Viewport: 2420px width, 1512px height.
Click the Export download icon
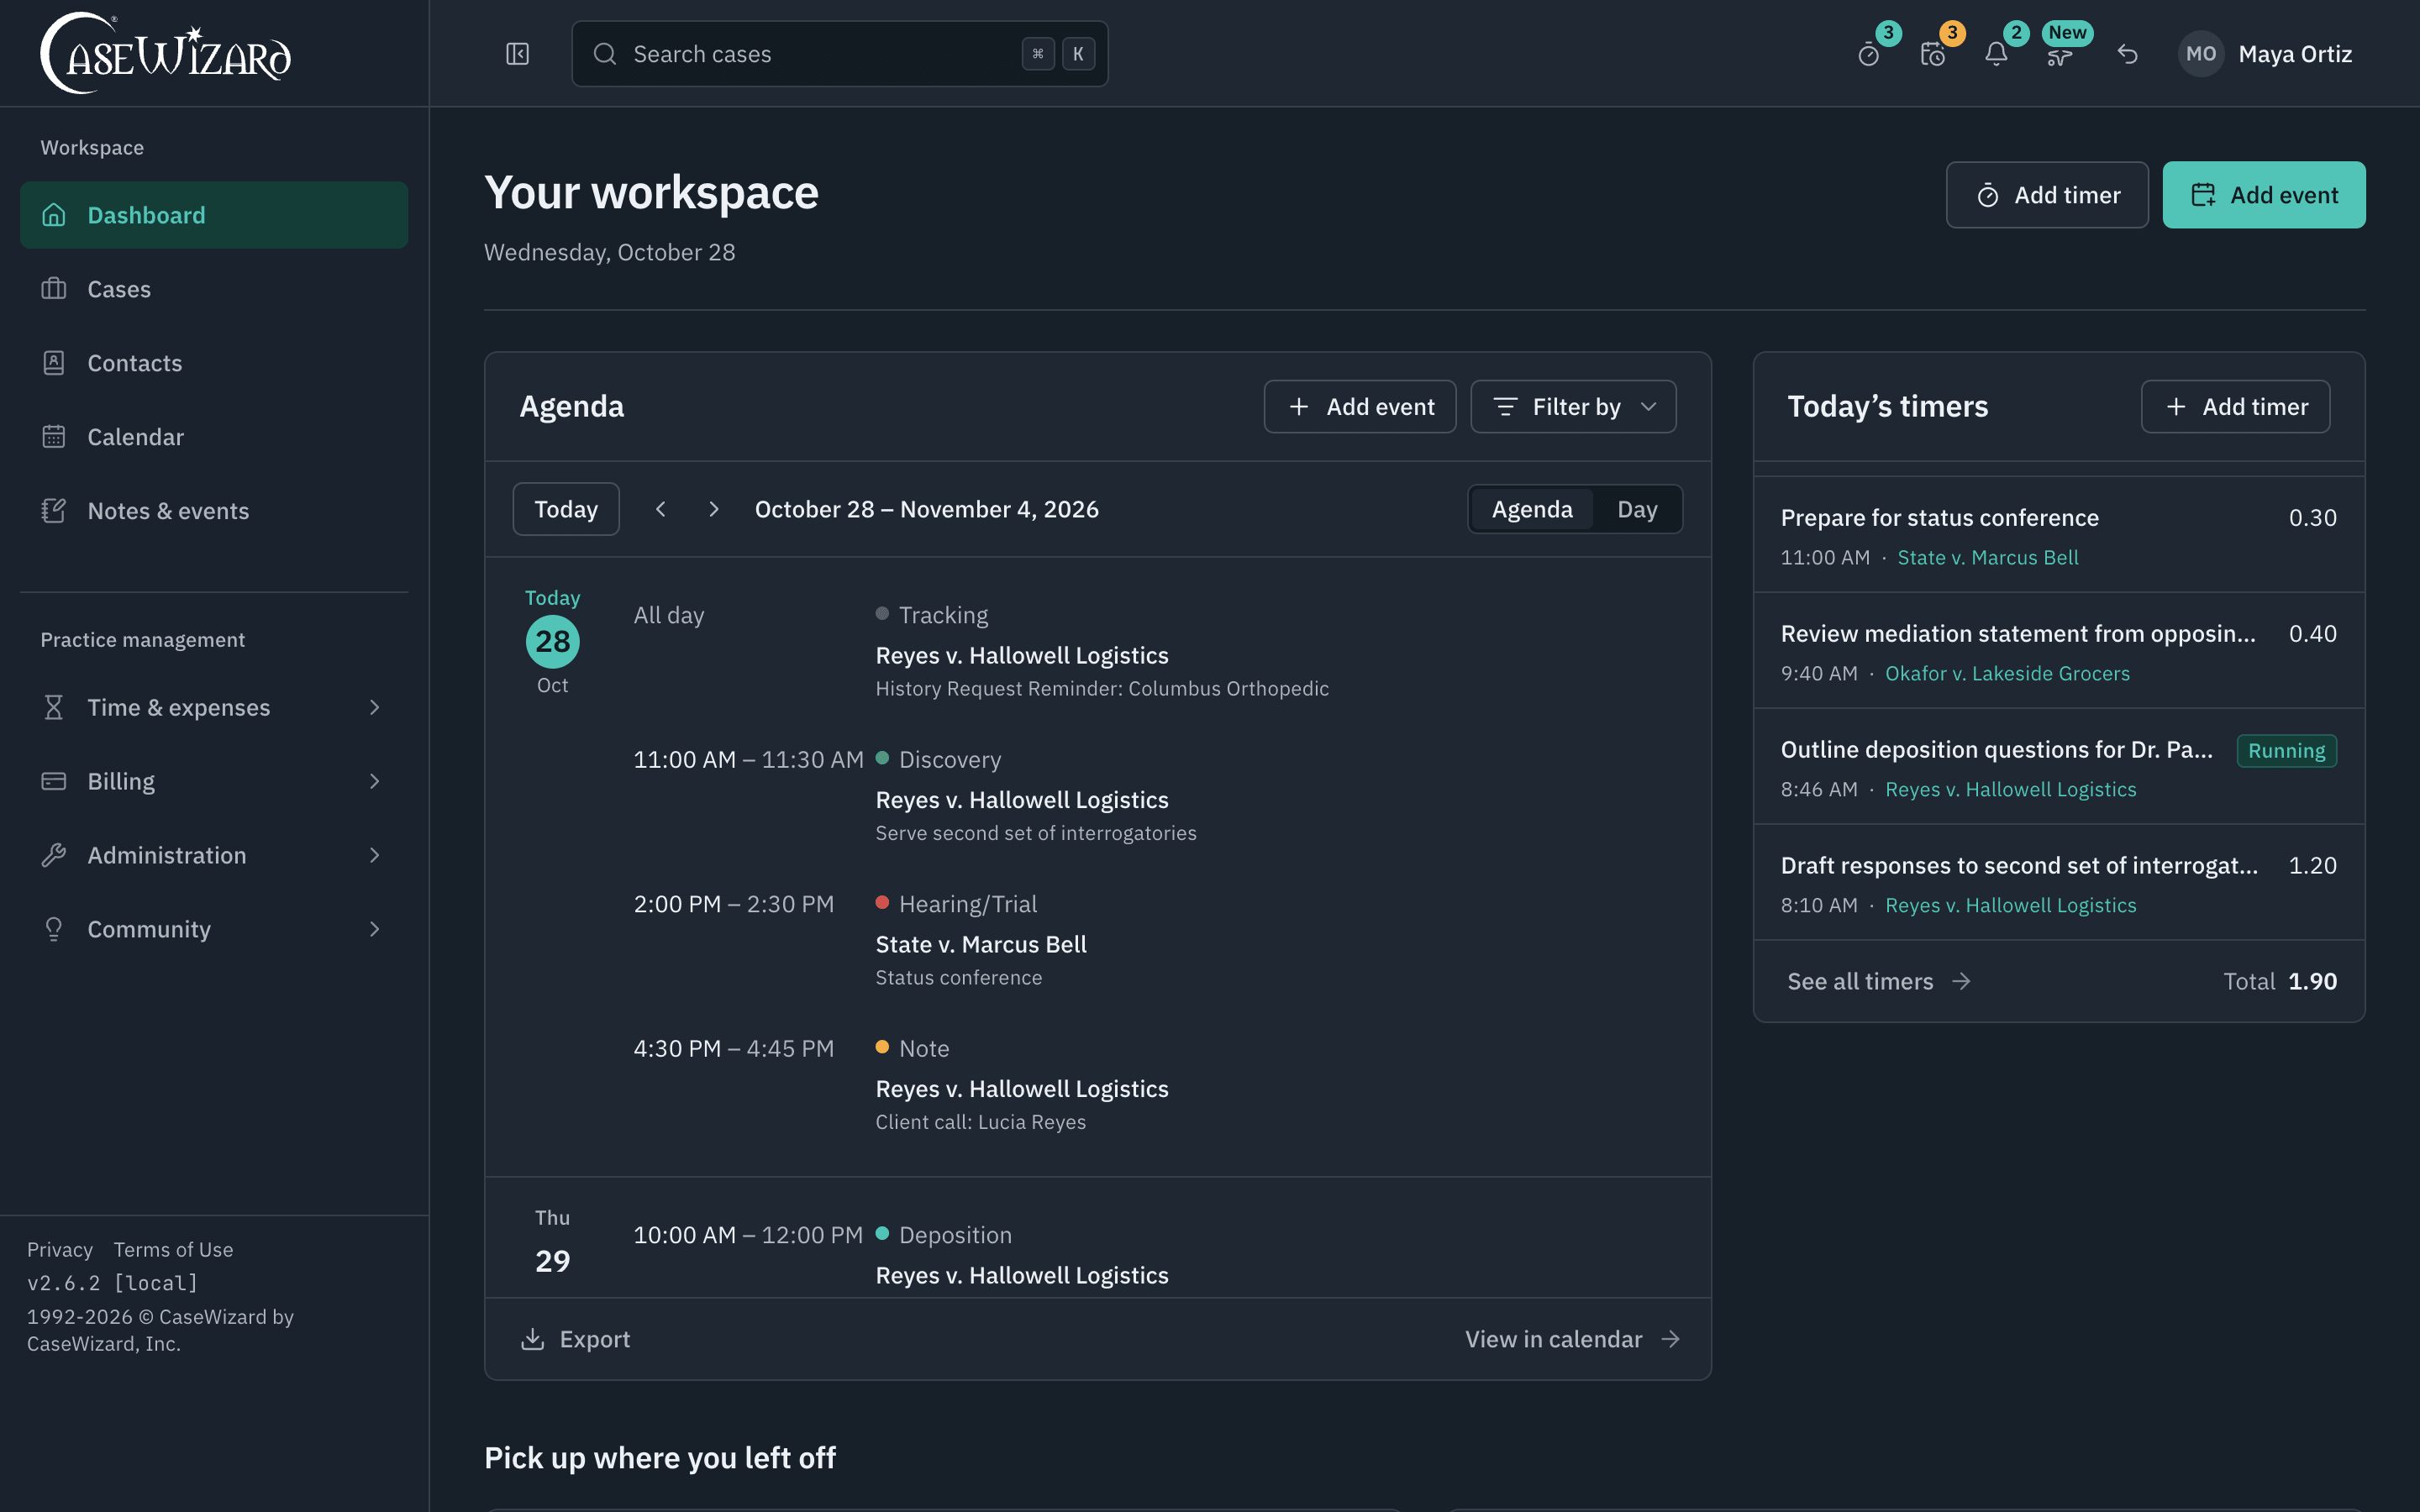click(x=533, y=1339)
